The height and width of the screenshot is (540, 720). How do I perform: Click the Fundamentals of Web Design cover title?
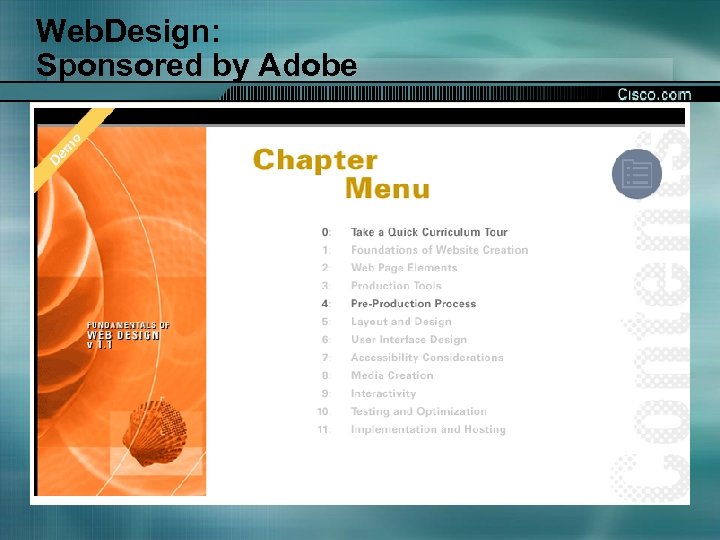(x=128, y=335)
